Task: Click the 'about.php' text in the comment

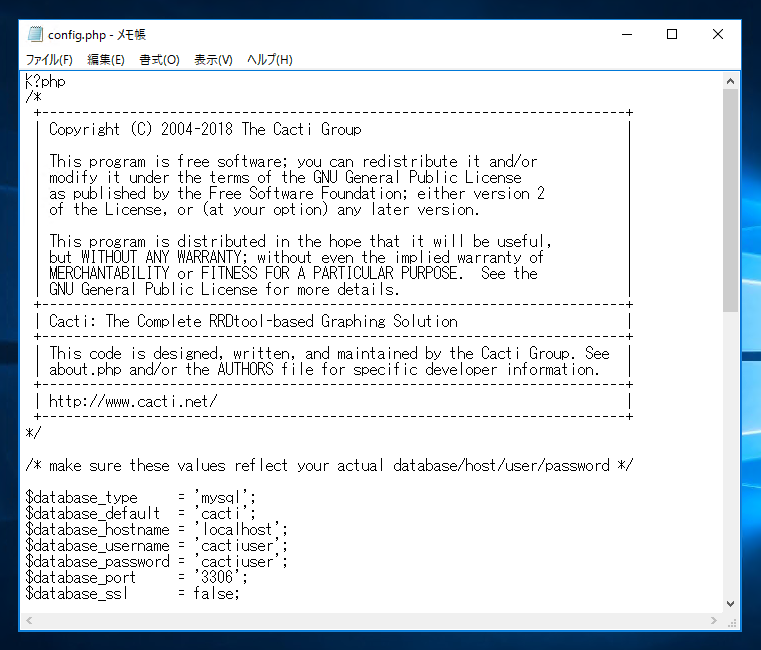Action: click(85, 369)
